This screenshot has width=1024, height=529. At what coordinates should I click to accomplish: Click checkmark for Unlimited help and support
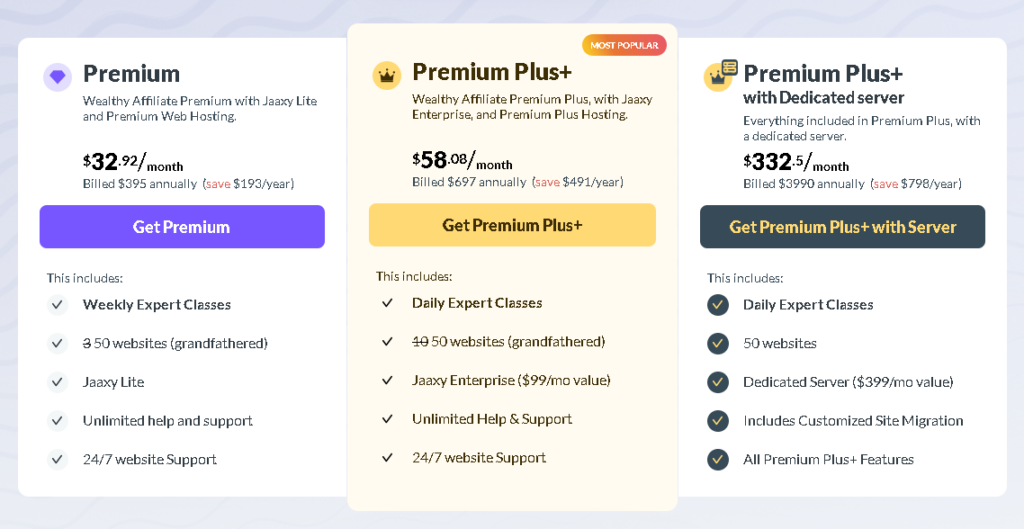(x=57, y=421)
